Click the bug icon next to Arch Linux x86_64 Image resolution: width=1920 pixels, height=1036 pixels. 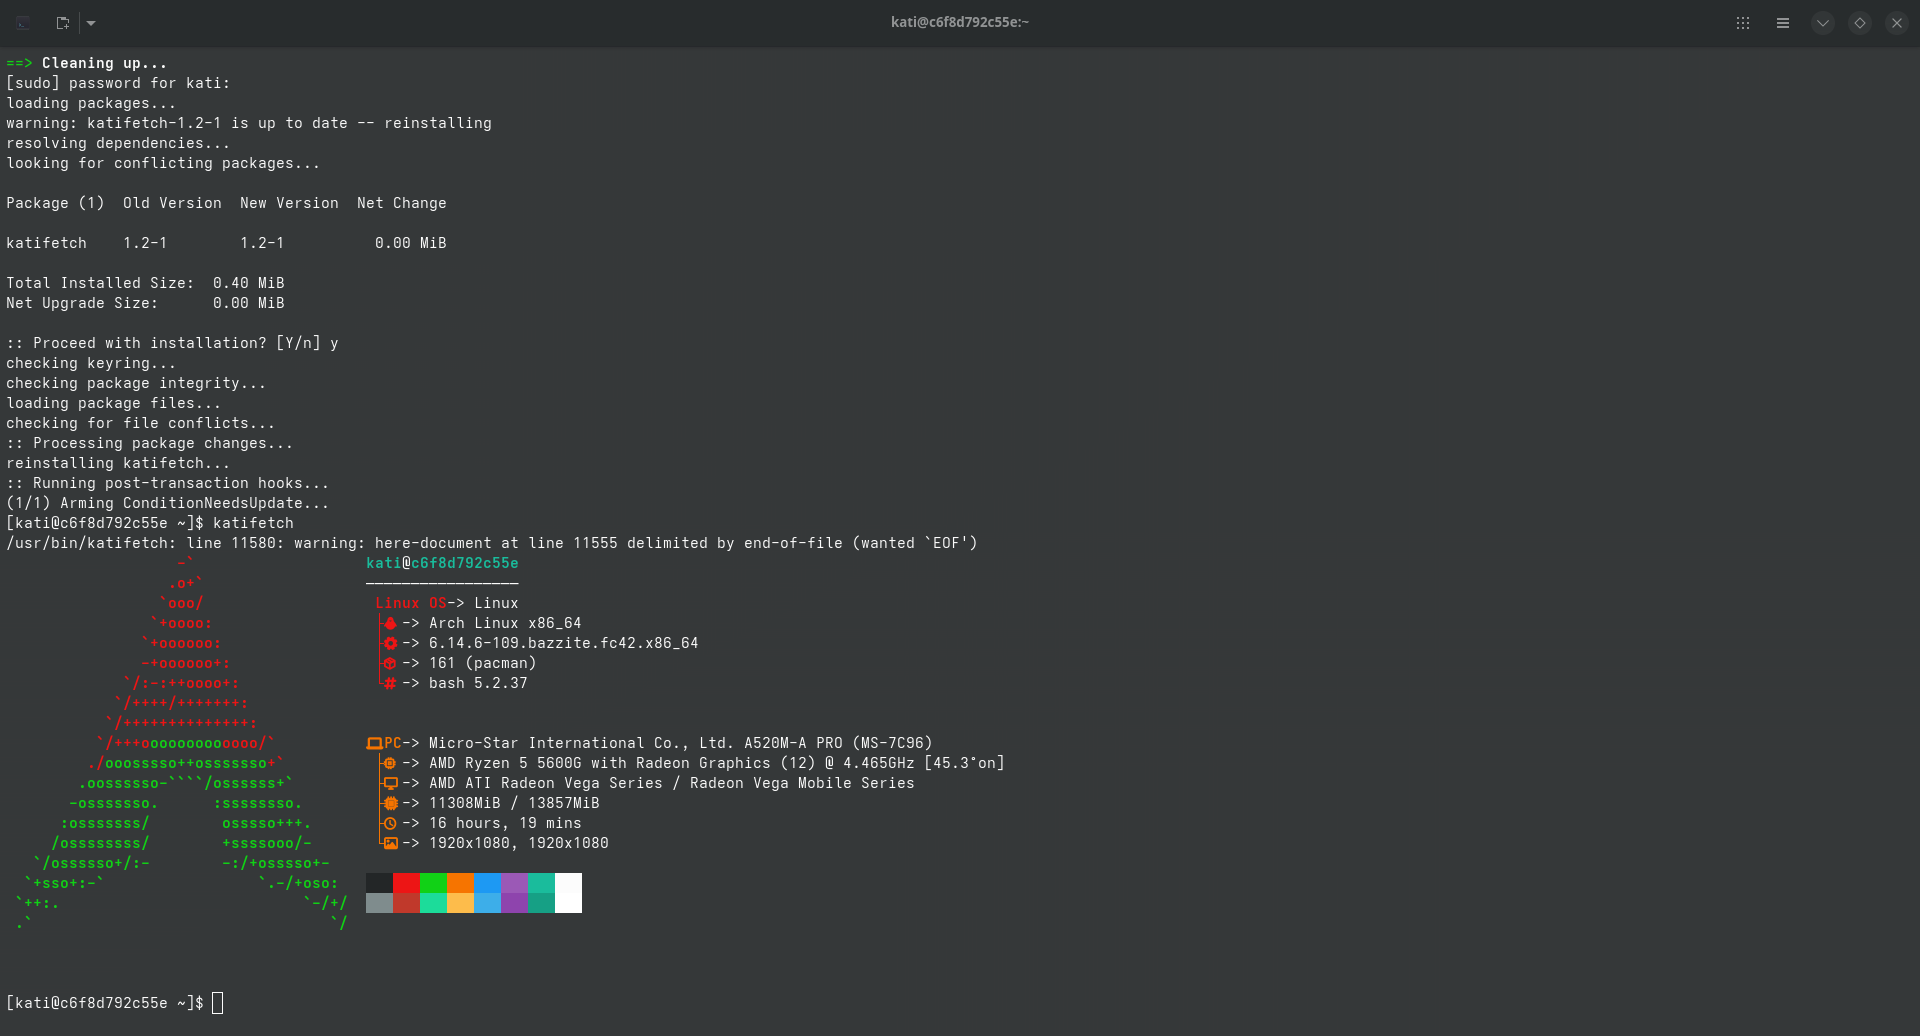390,623
